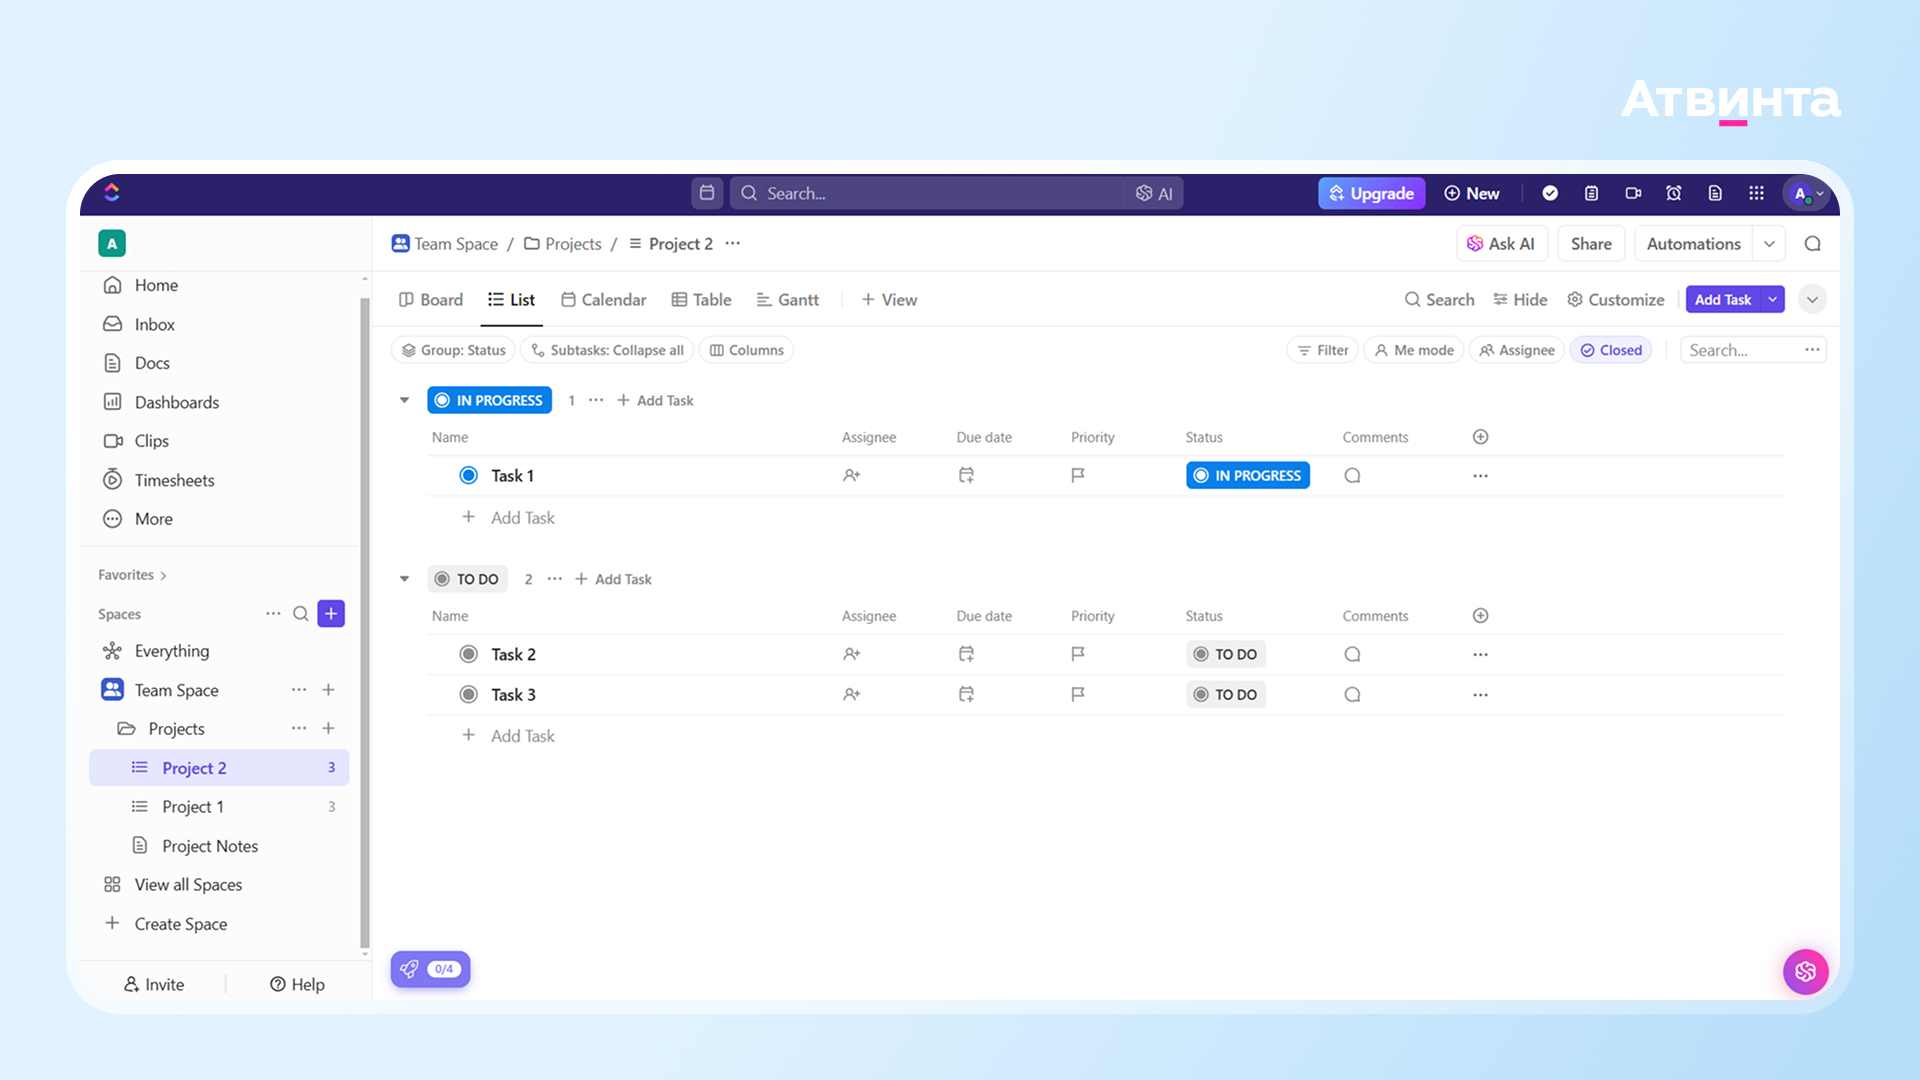Open the calendar icon beside search bar
This screenshot has width=1920, height=1080.
707,193
